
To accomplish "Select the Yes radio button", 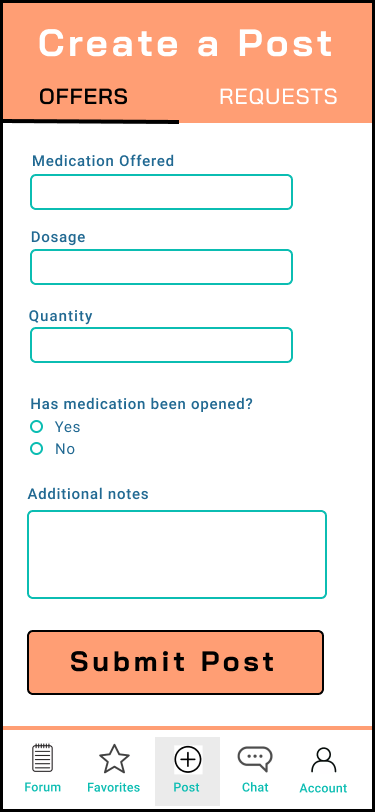I will click(36, 427).
